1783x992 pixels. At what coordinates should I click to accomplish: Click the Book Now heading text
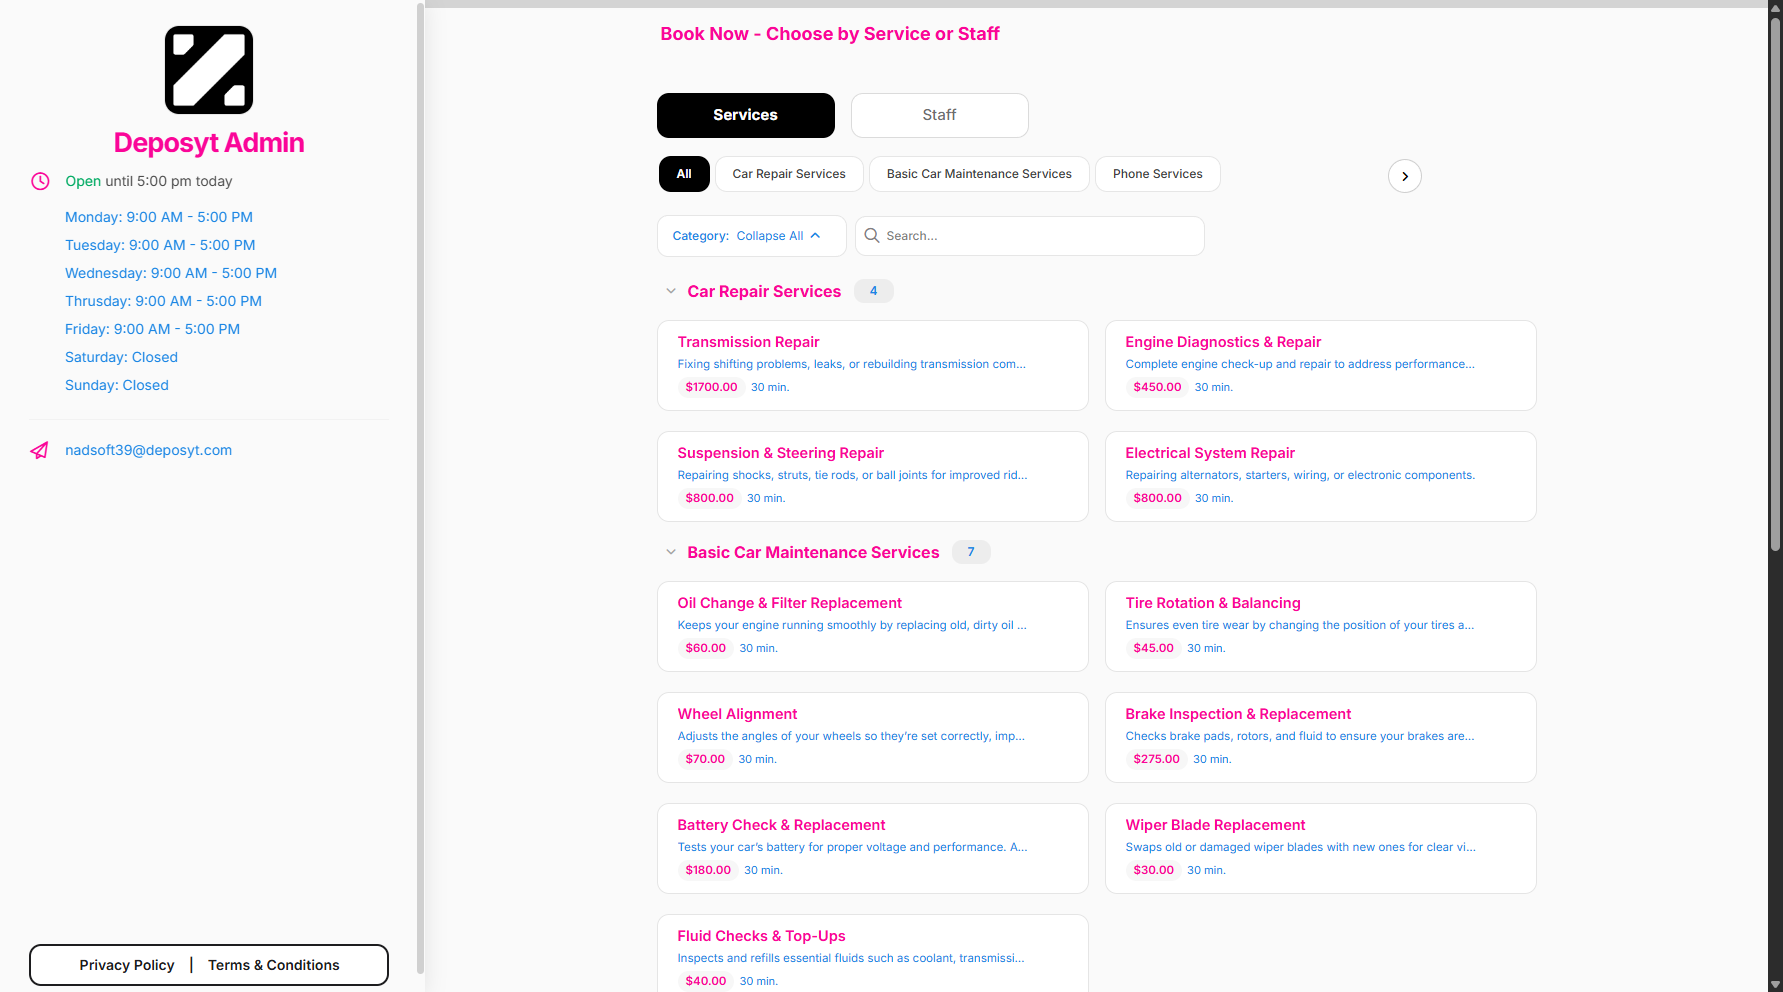tap(830, 34)
